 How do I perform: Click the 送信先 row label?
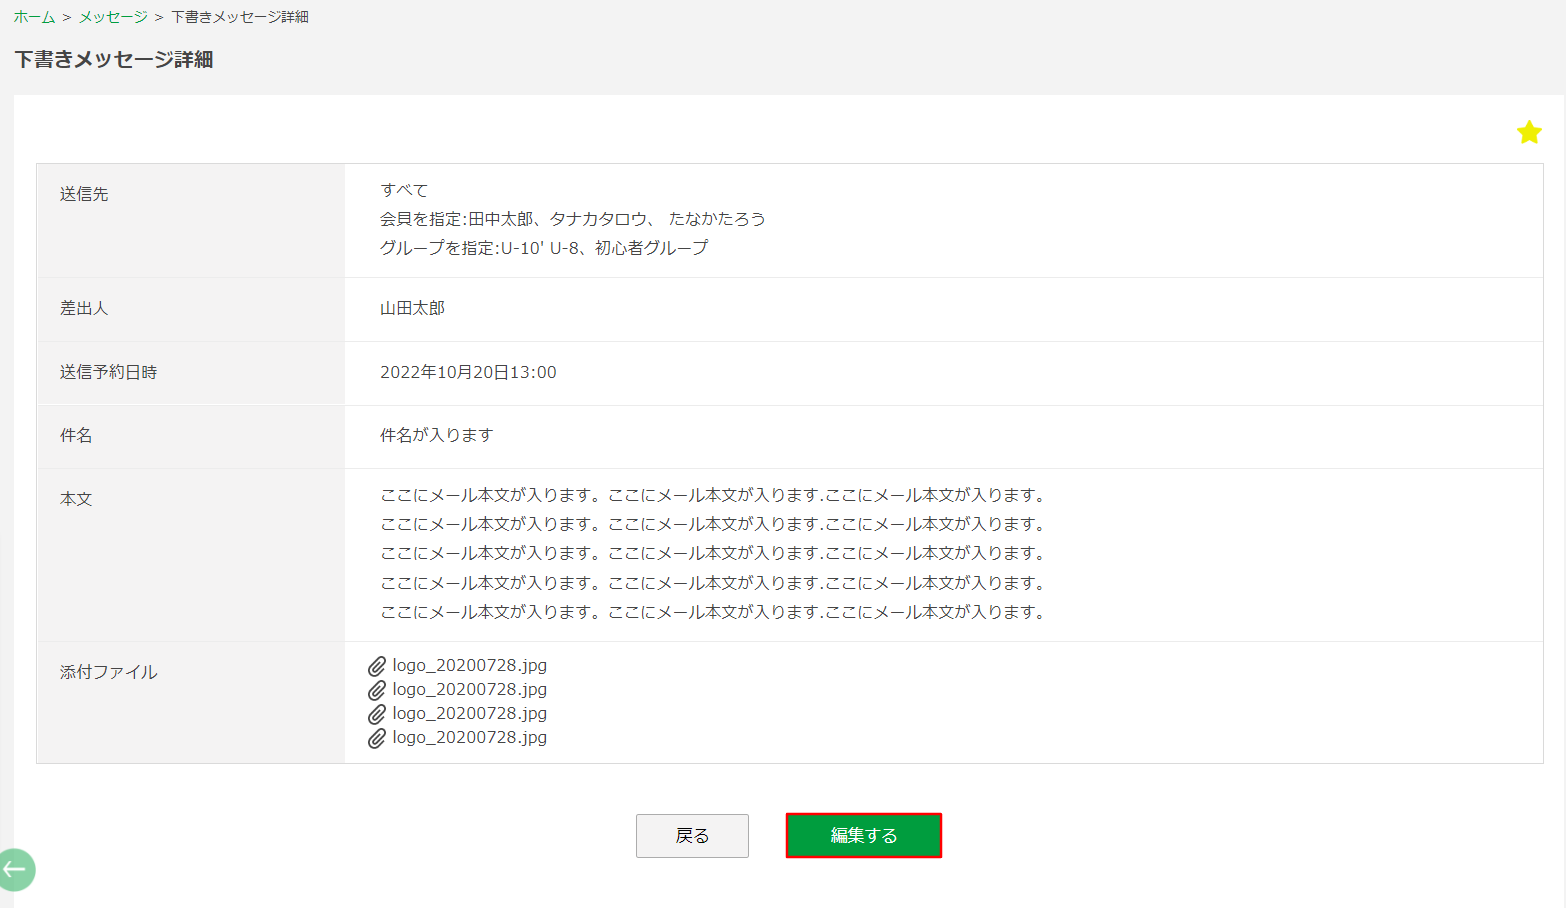(x=84, y=194)
